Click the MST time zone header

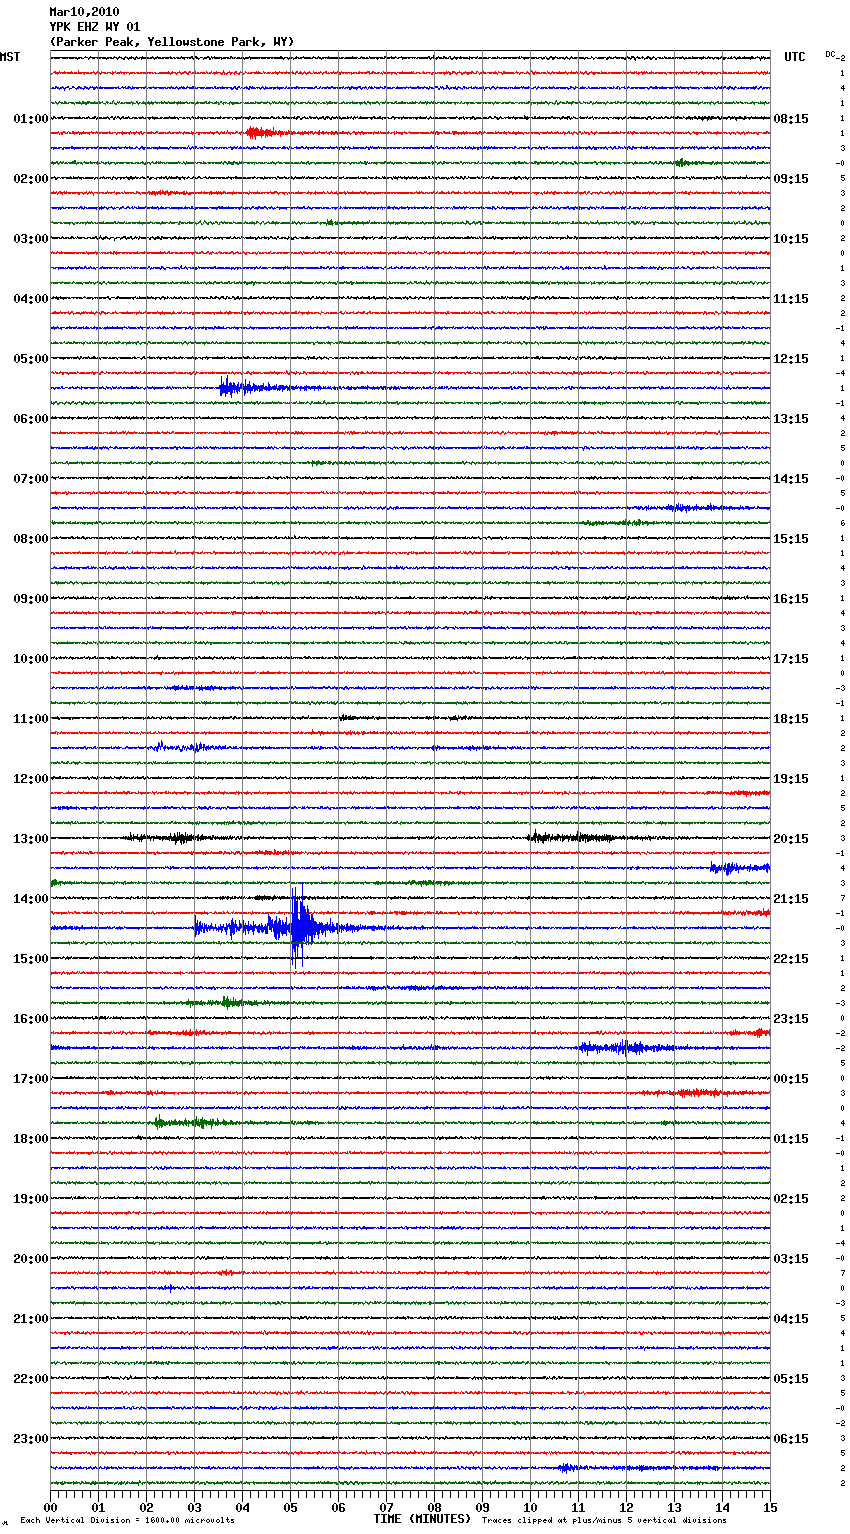(10, 57)
